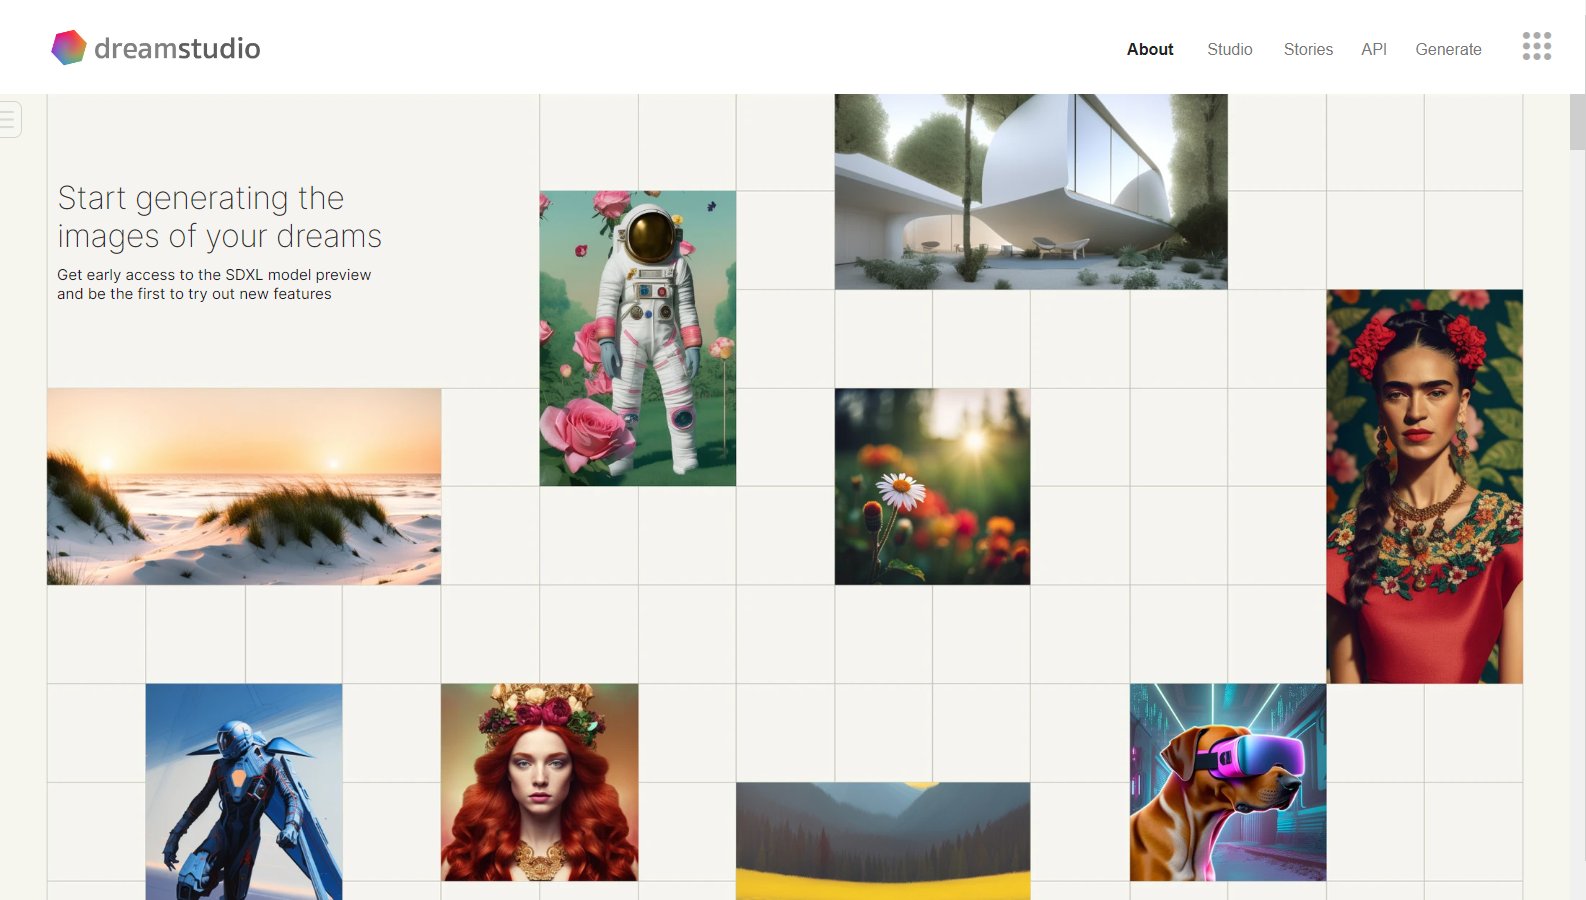
Task: Open the API link in header
Action: [x=1373, y=49]
